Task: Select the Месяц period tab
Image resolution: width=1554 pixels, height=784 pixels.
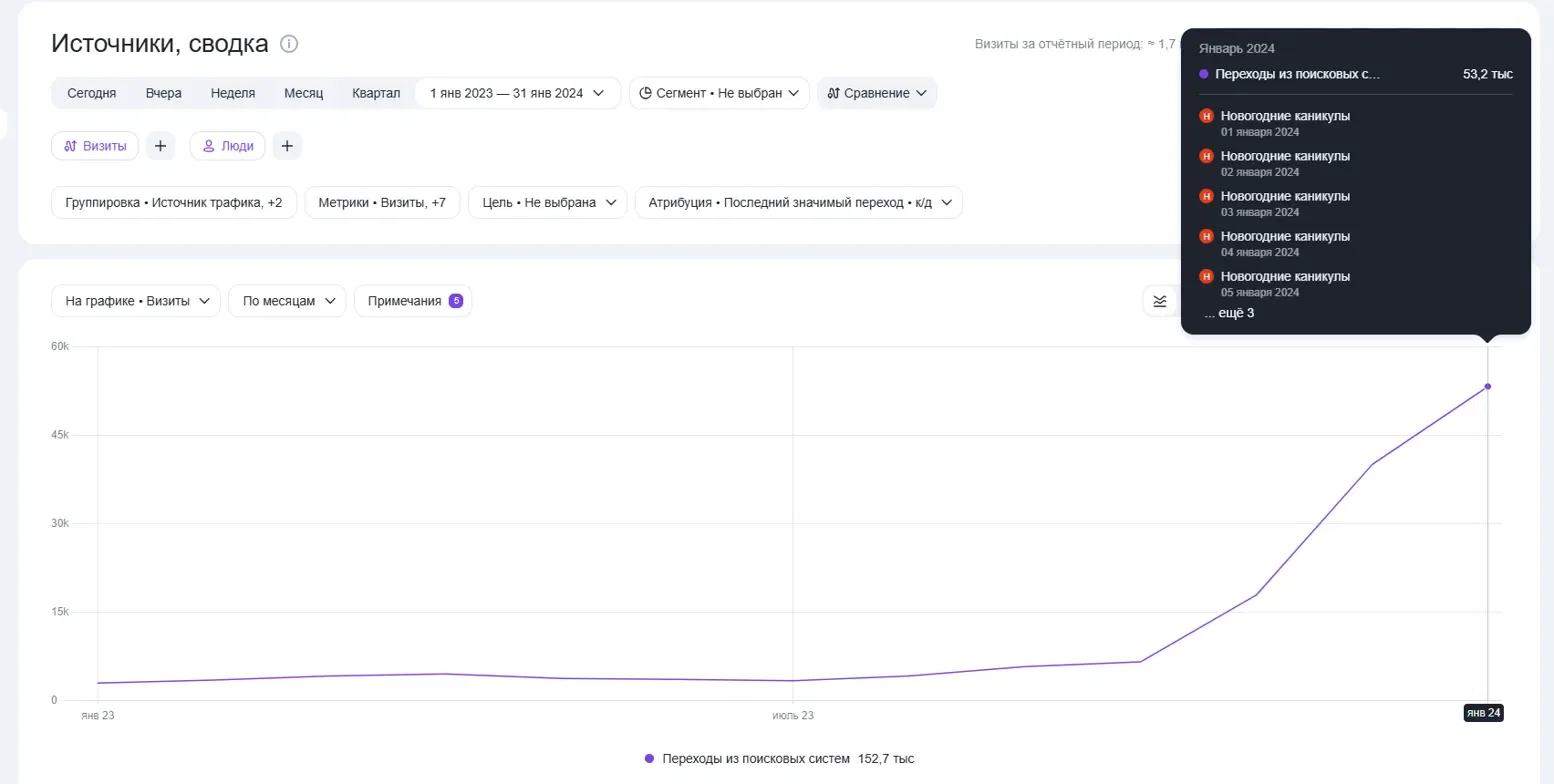Action: pyautogui.click(x=304, y=93)
